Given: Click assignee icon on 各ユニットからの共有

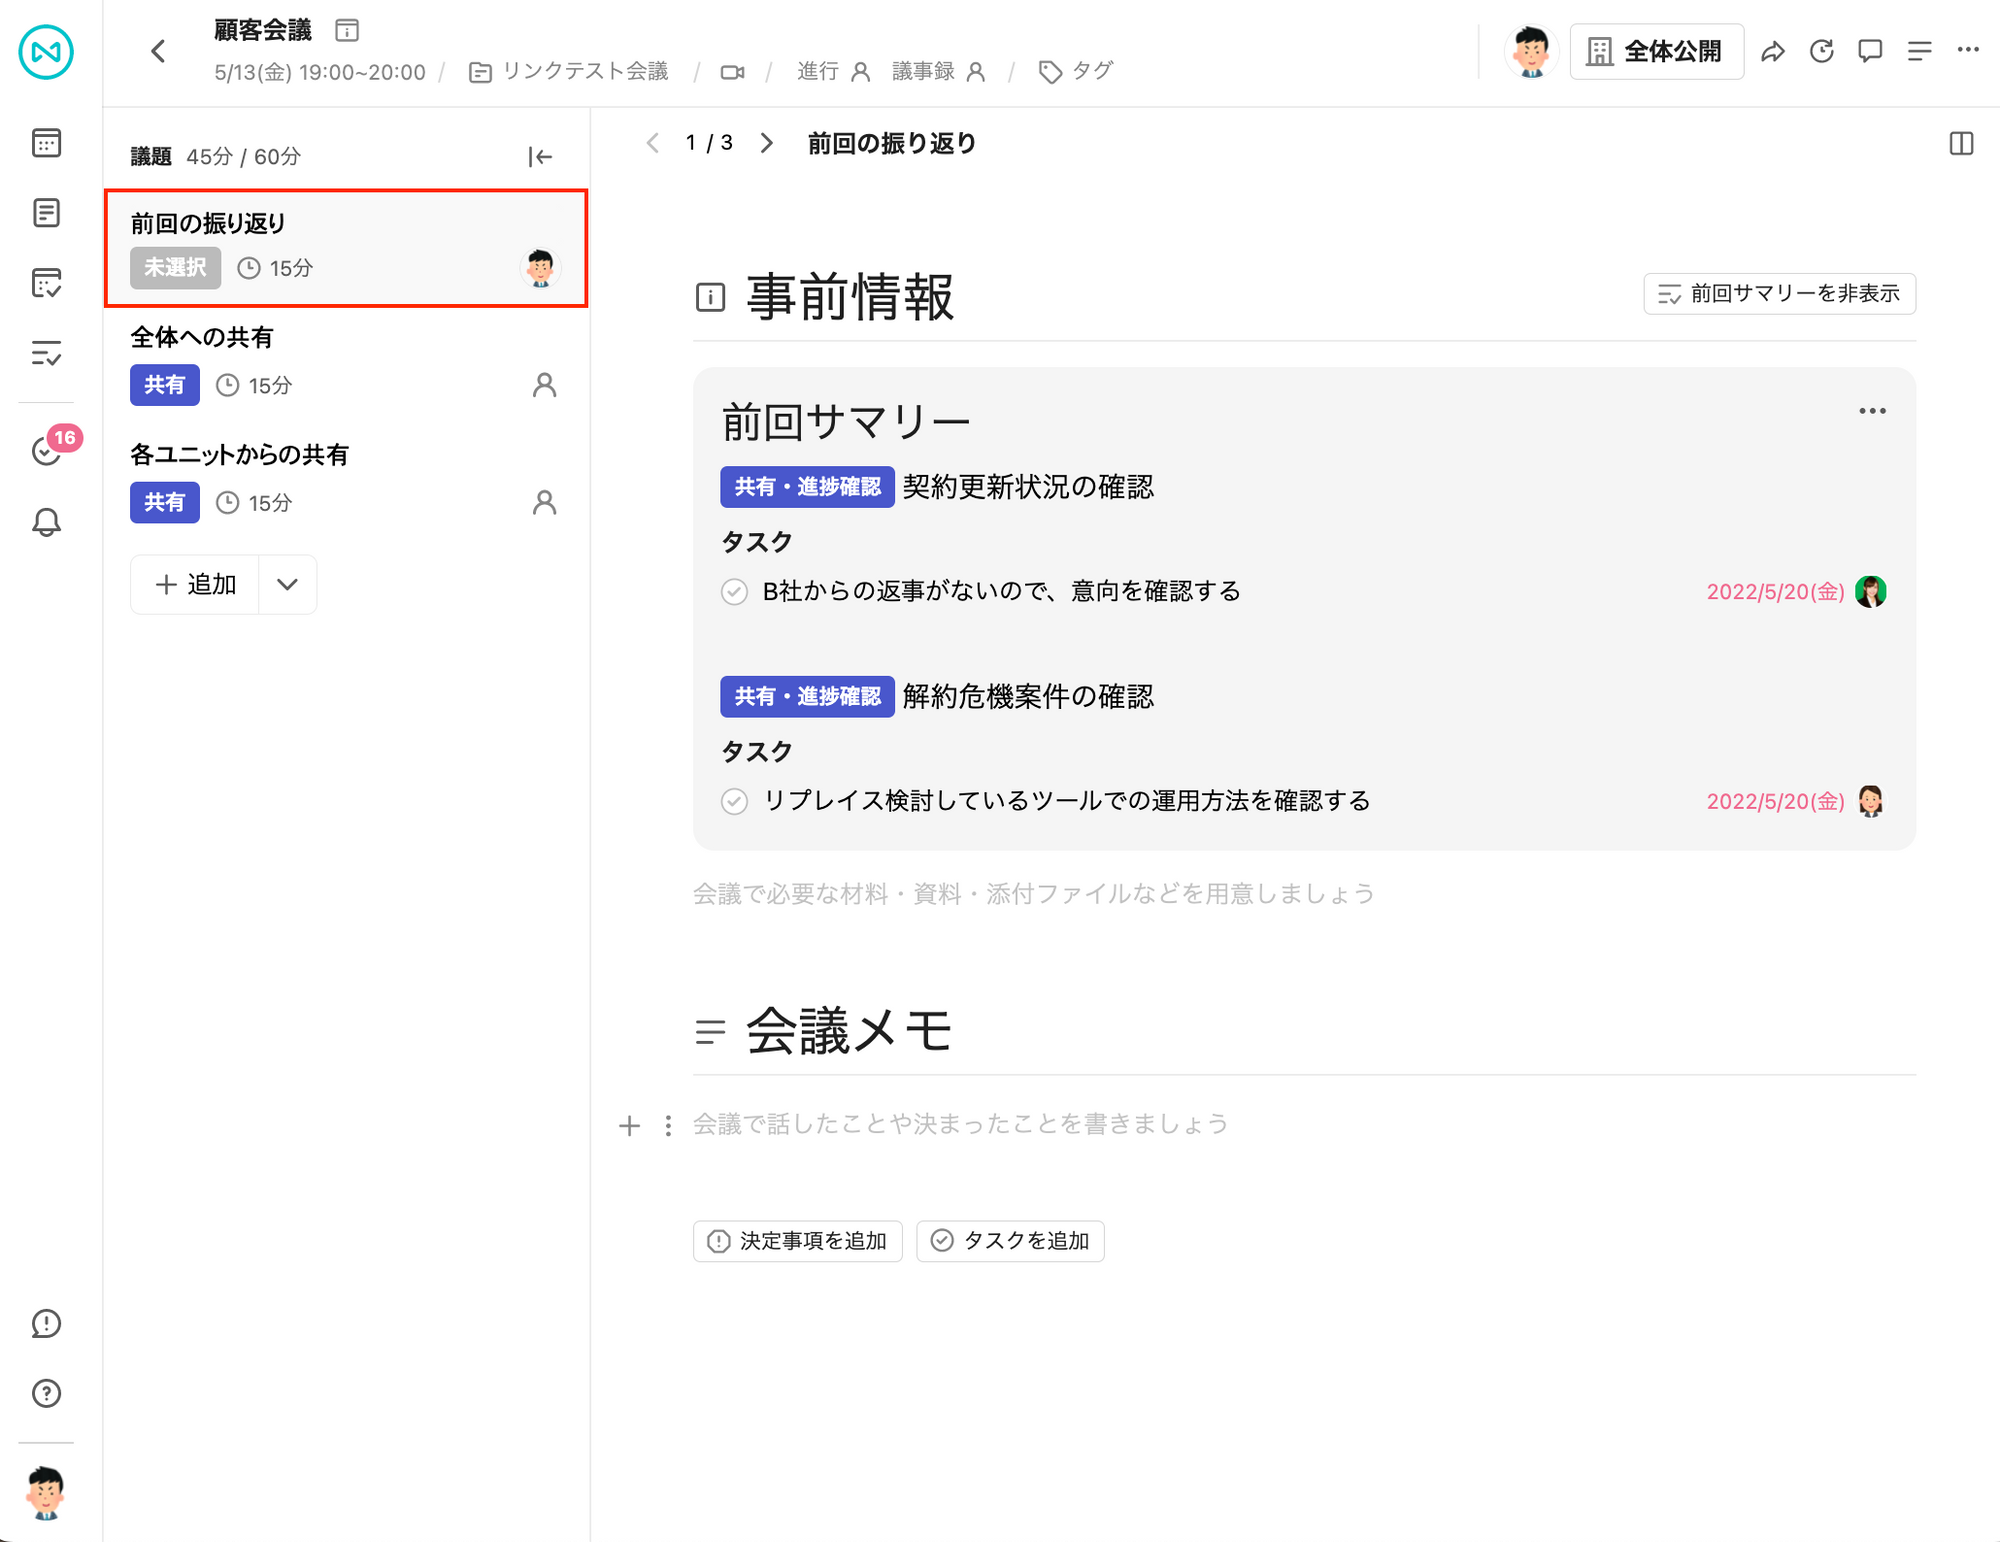Looking at the screenshot, I should point(544,502).
